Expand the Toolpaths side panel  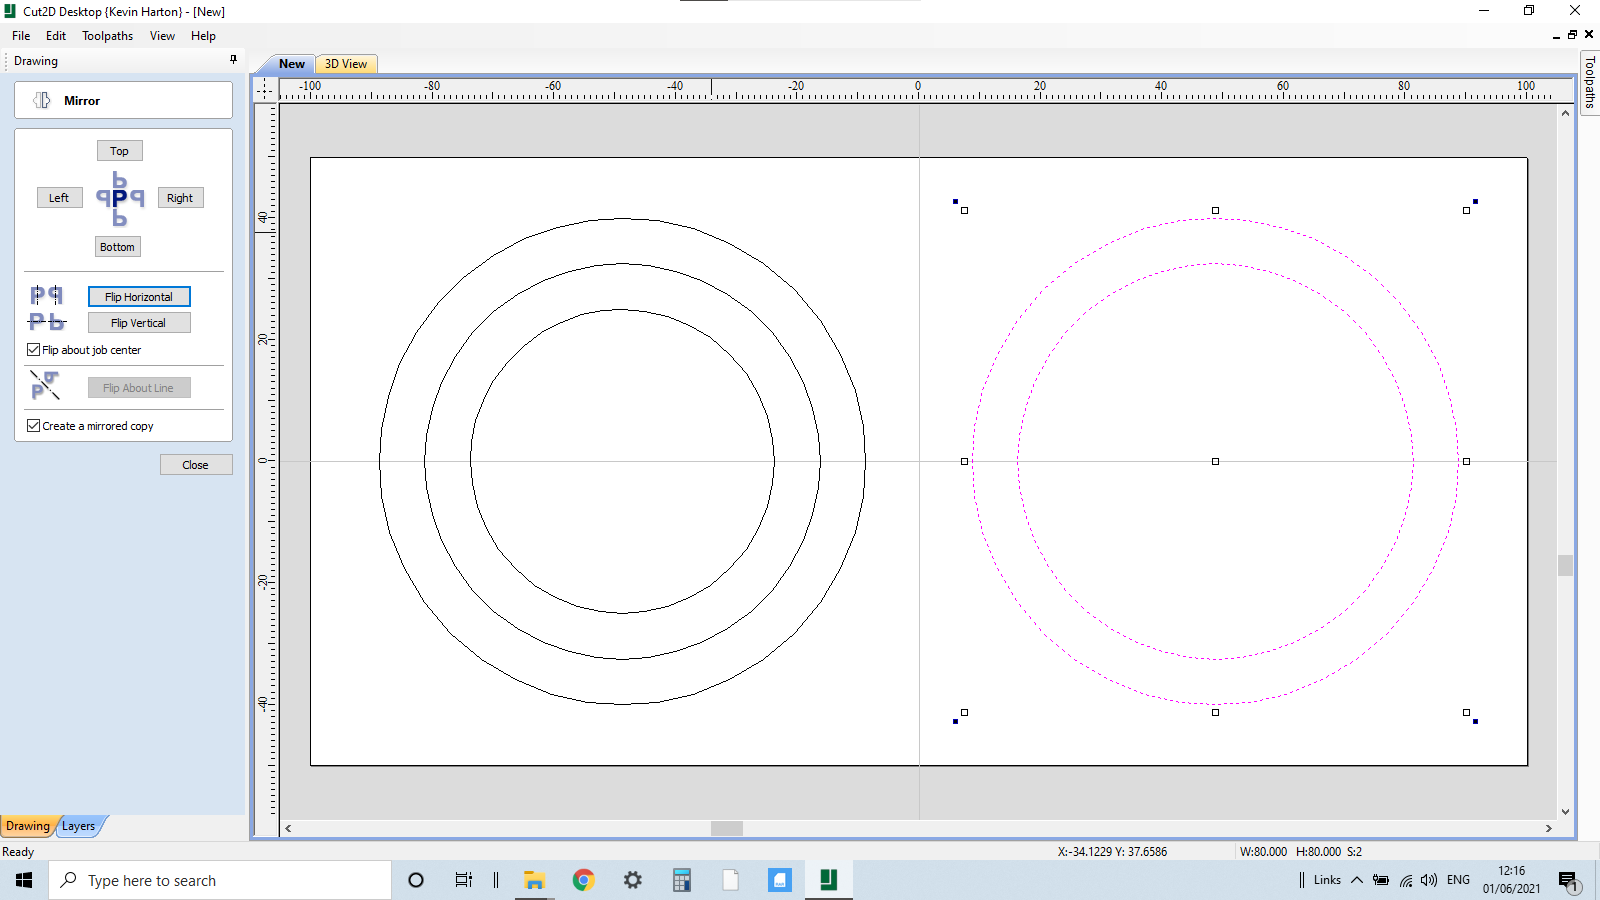coord(1589,82)
